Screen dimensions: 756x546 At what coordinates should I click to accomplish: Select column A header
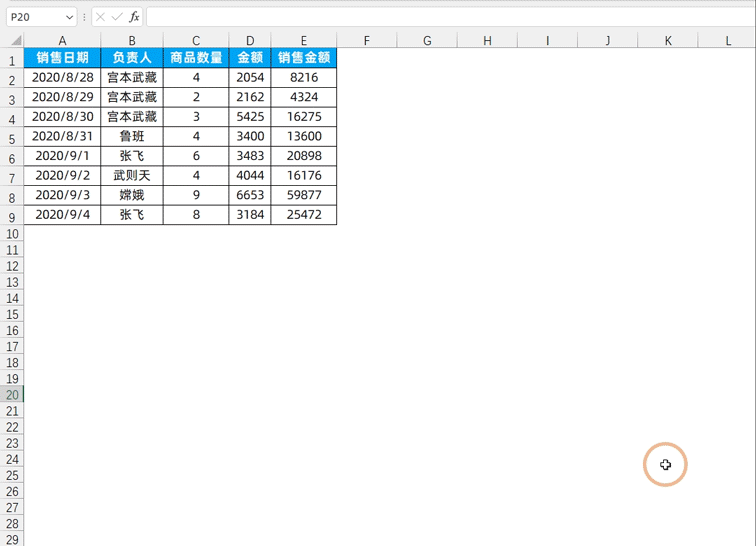tap(62, 41)
